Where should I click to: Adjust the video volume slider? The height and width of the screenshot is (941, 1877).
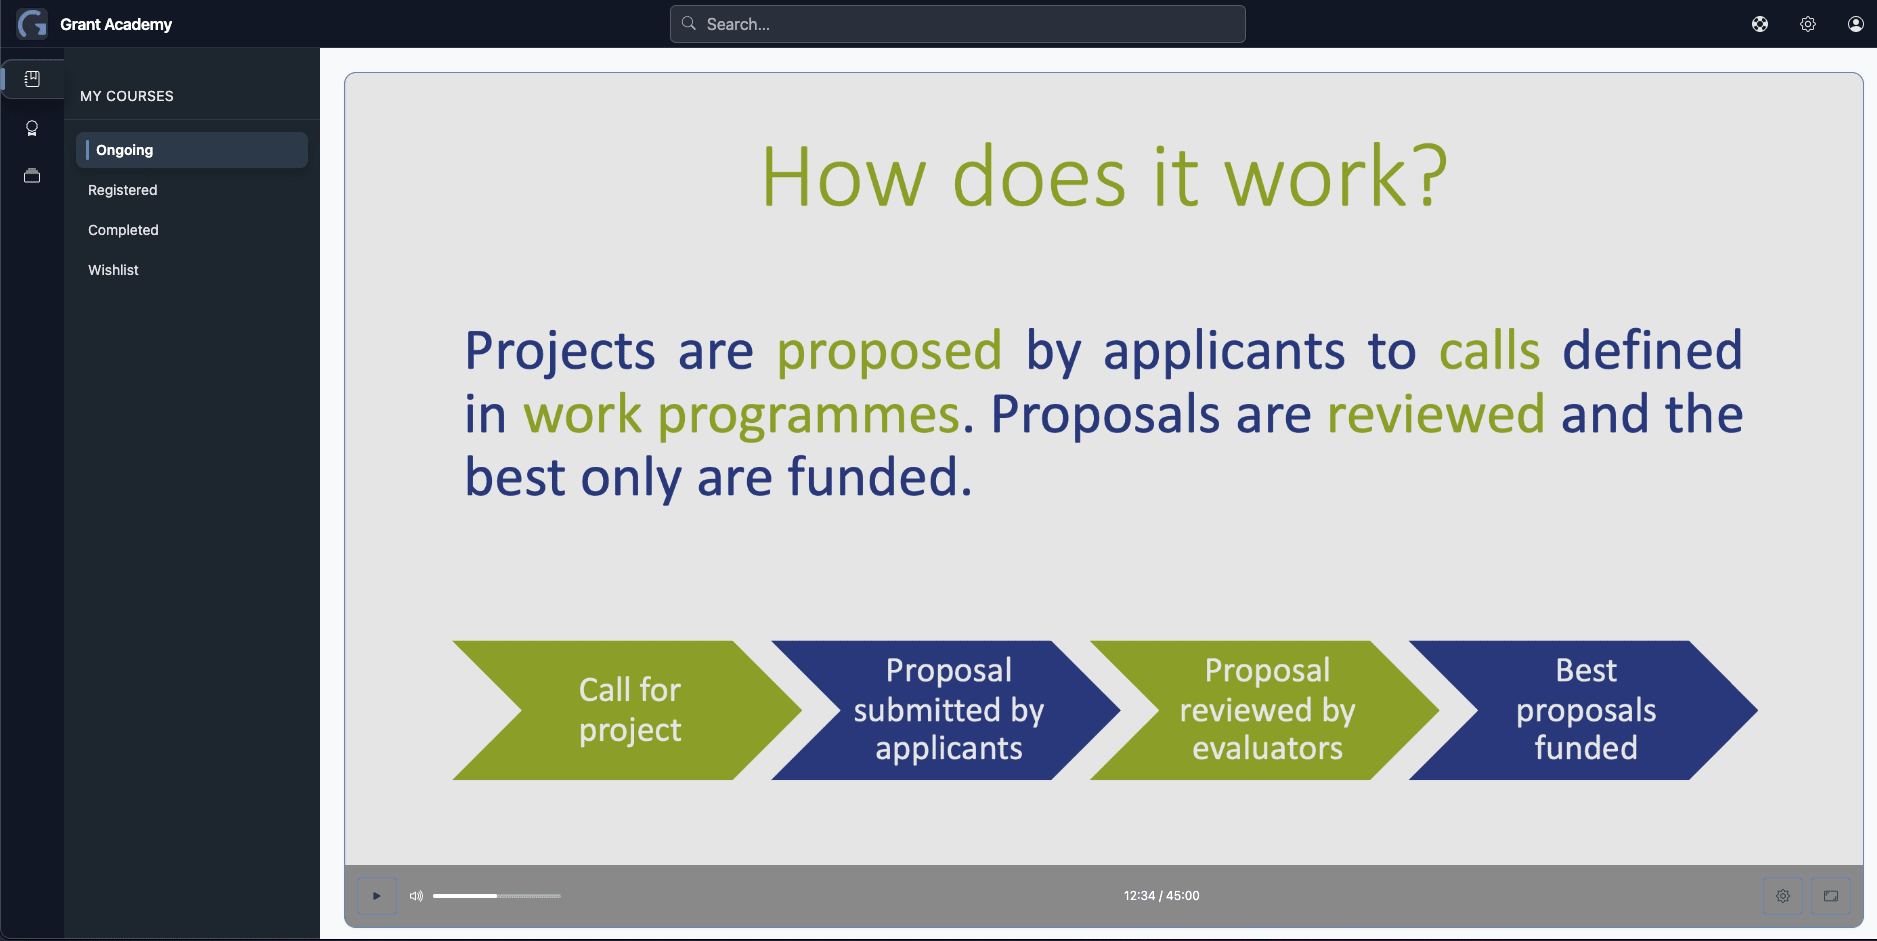pyautogui.click(x=497, y=896)
